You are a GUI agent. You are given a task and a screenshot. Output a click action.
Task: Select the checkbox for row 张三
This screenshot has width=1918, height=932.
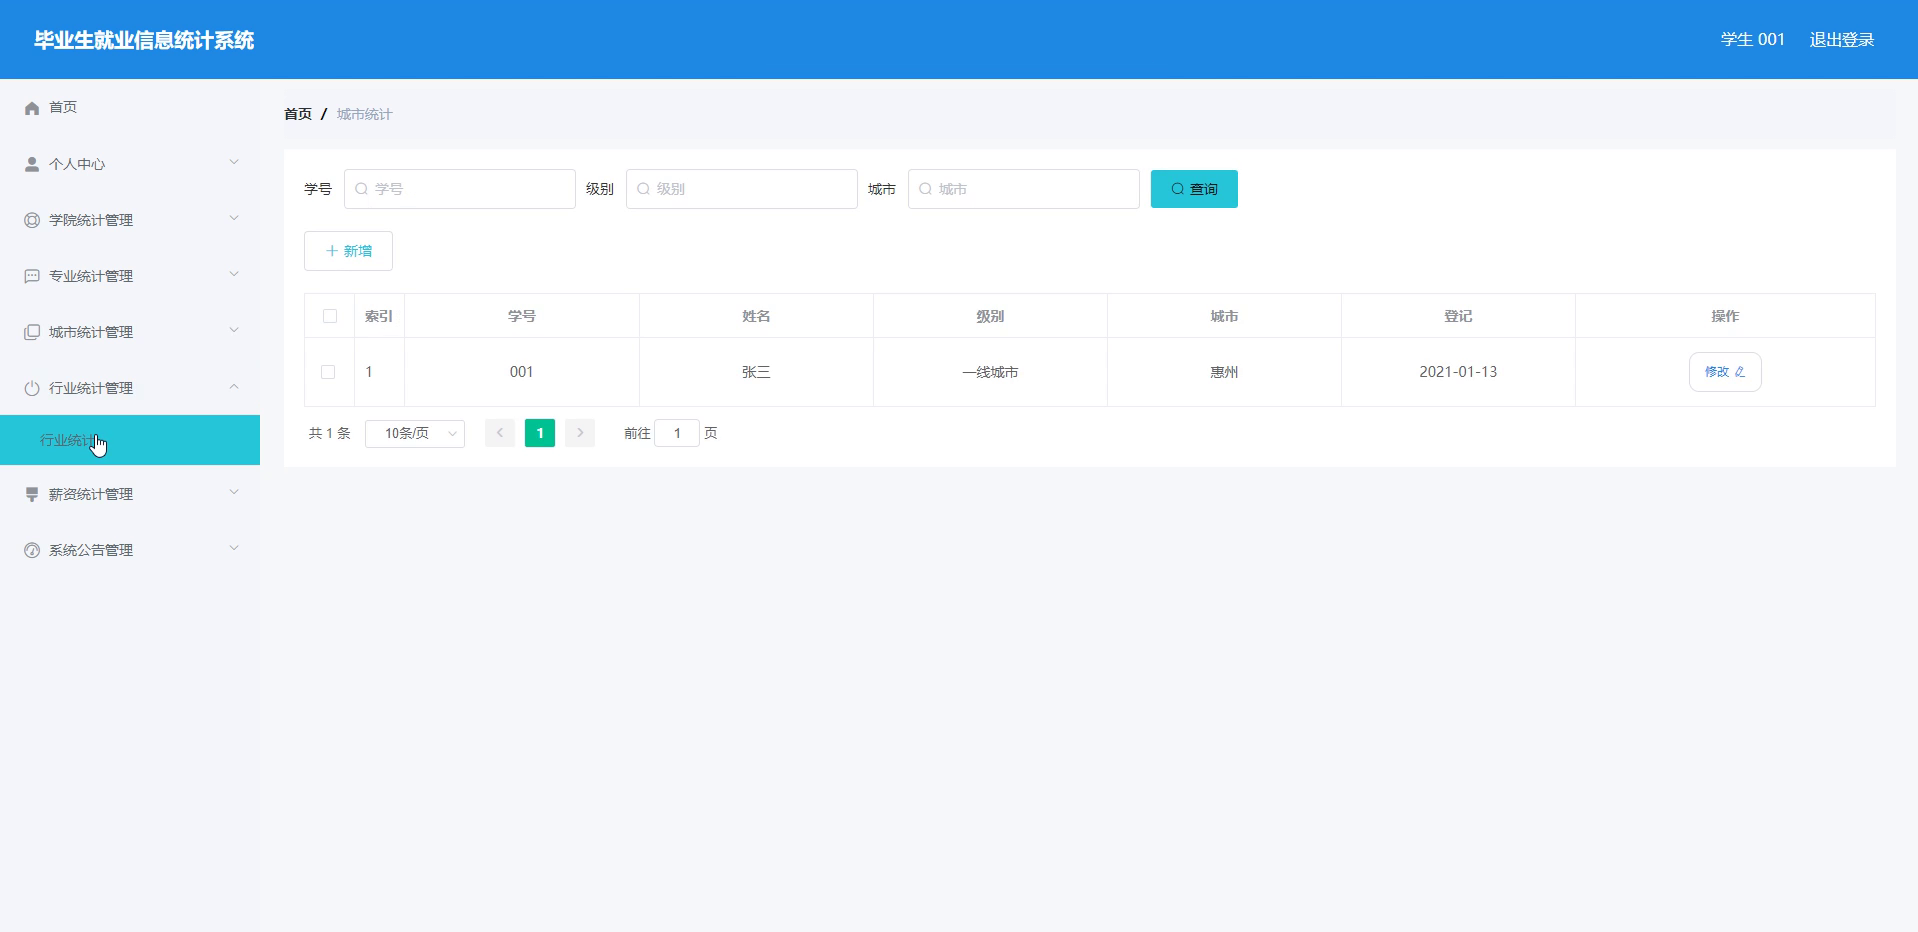tap(328, 372)
